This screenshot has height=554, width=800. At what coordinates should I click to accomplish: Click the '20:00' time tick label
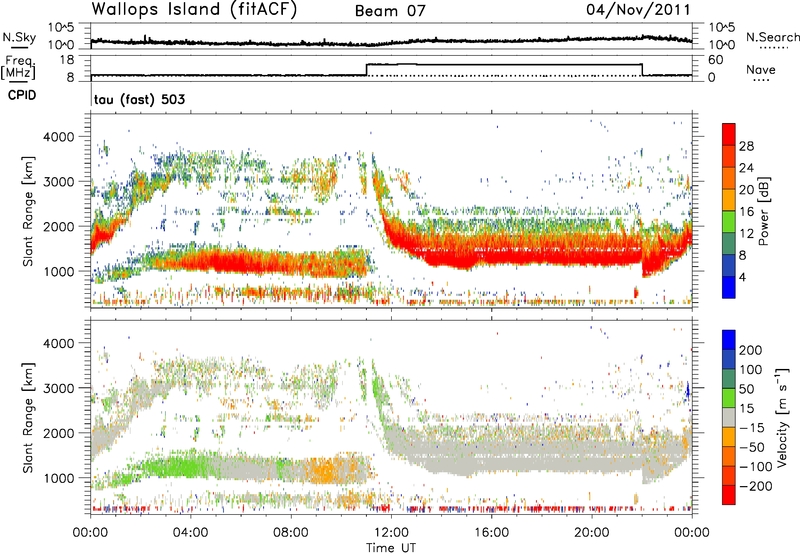[x=591, y=533]
